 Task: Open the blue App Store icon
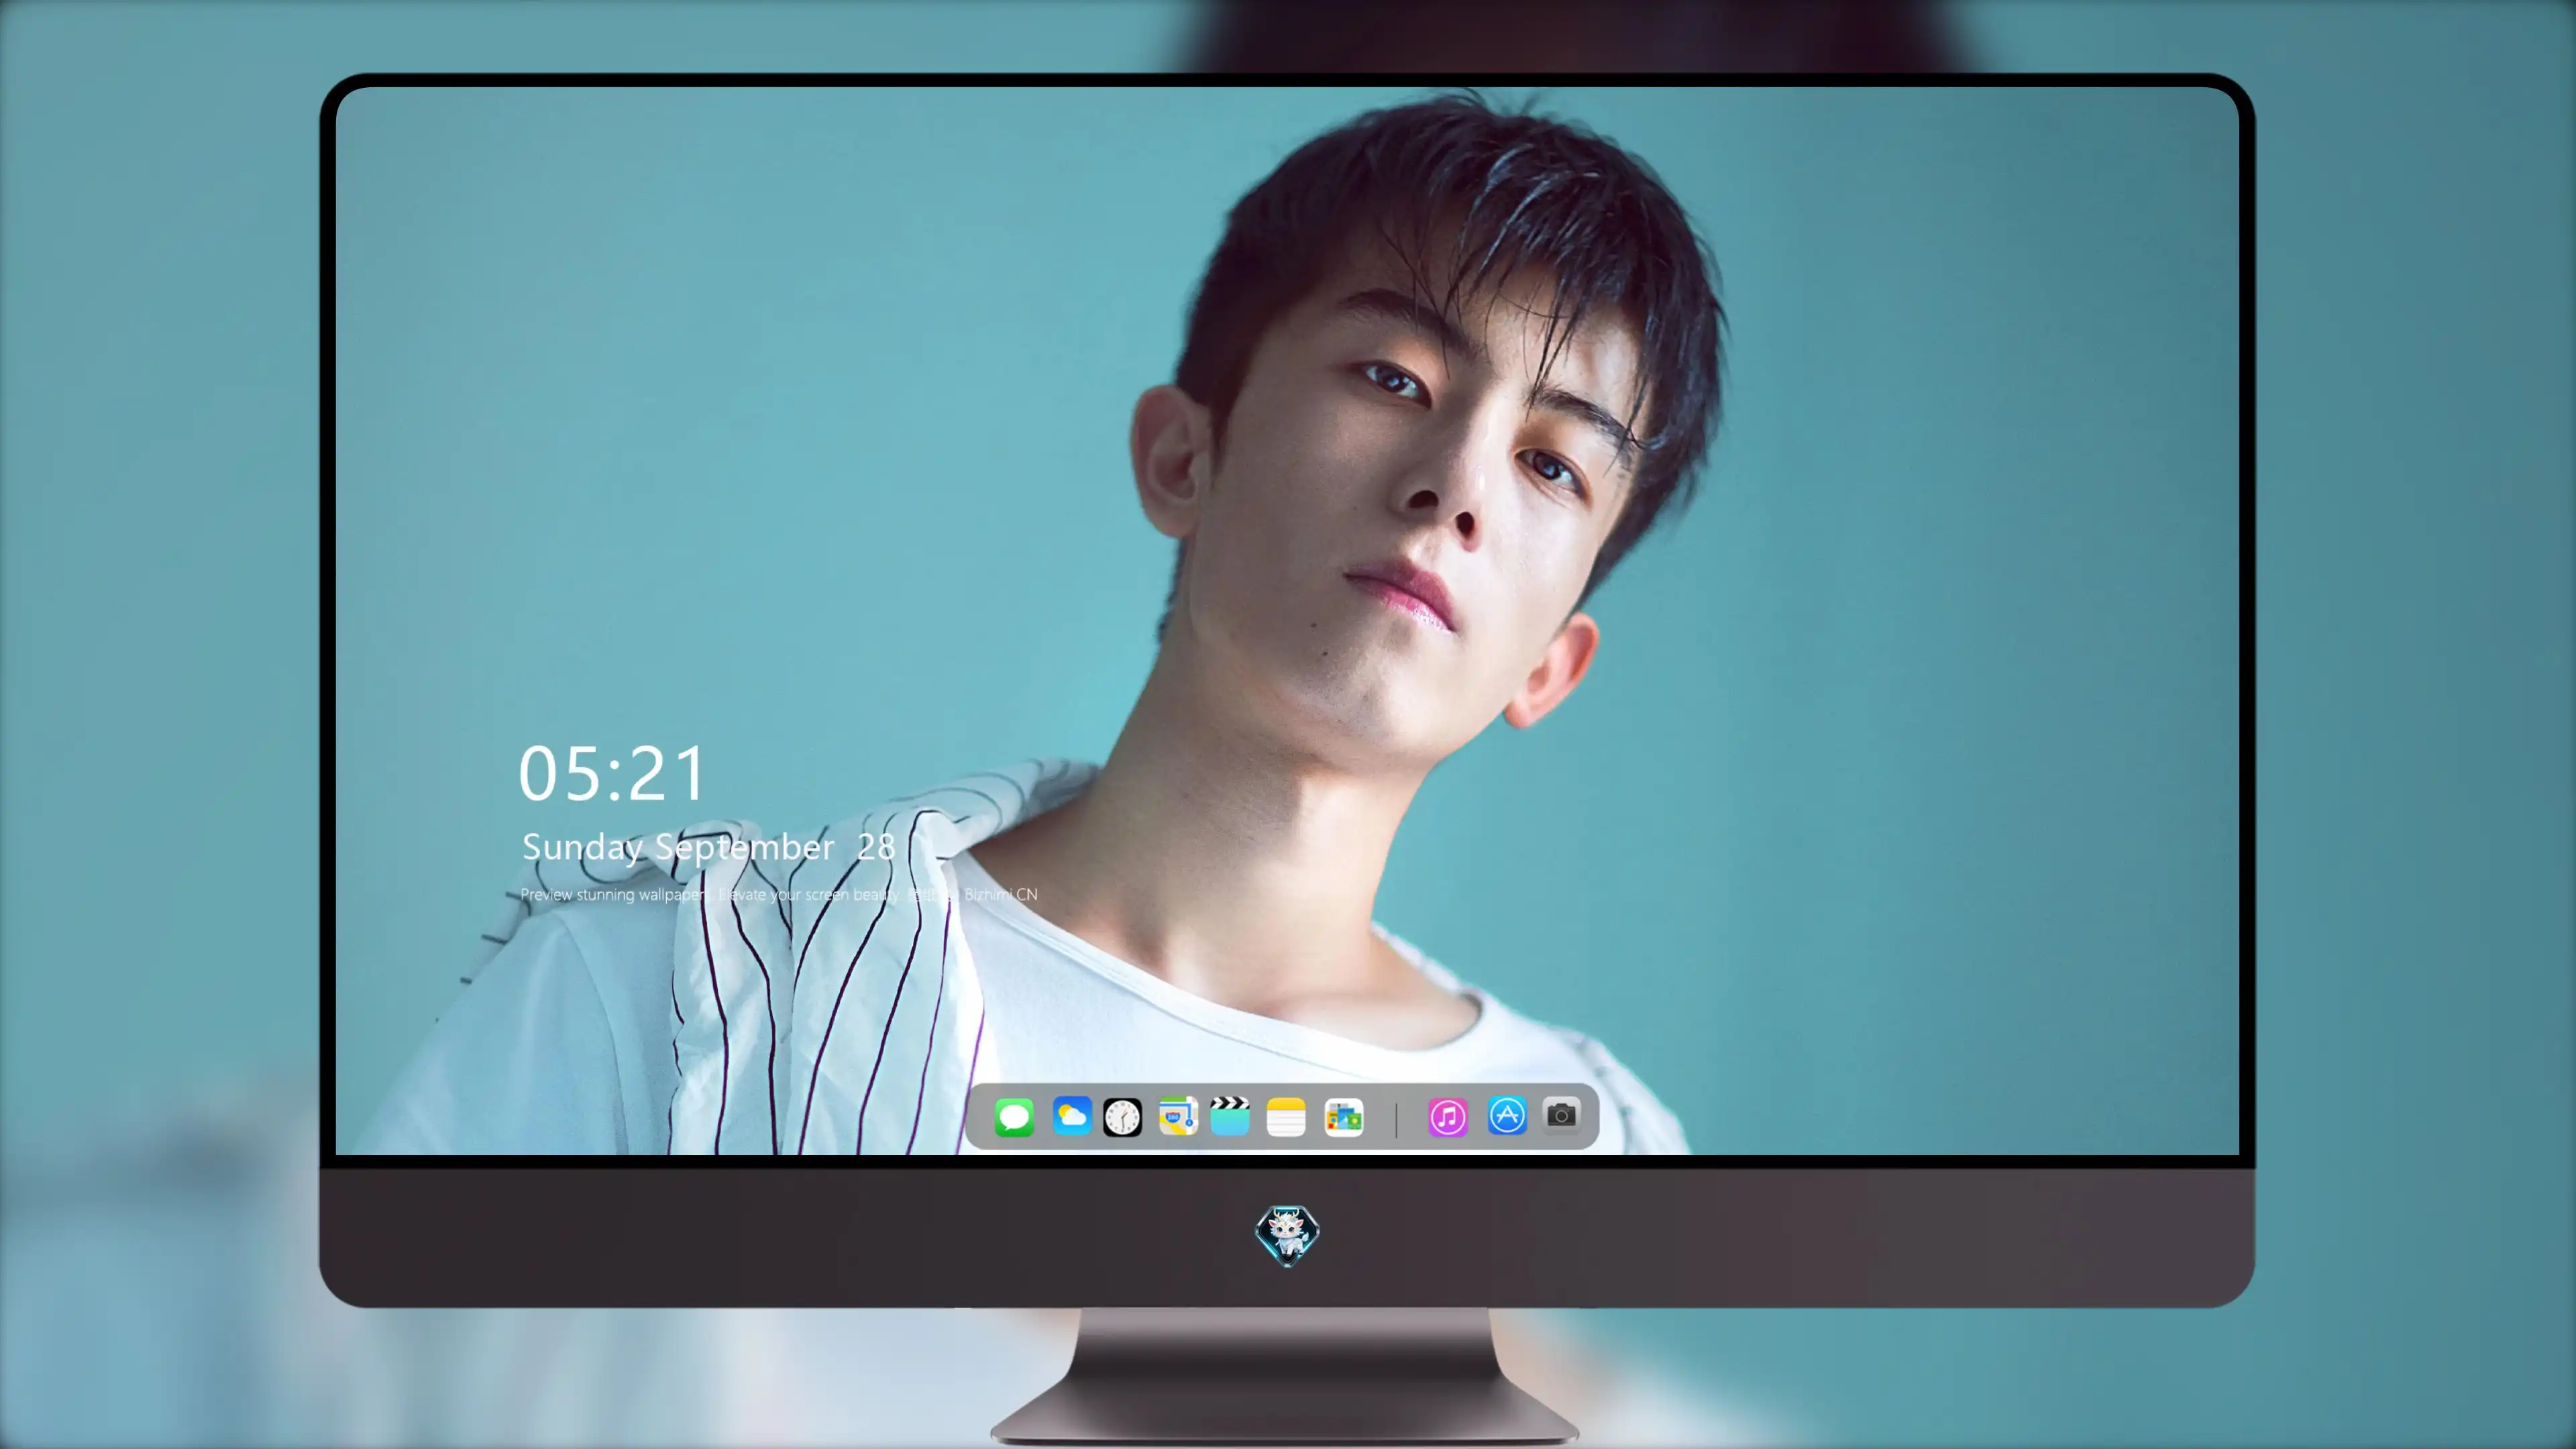[1507, 1116]
